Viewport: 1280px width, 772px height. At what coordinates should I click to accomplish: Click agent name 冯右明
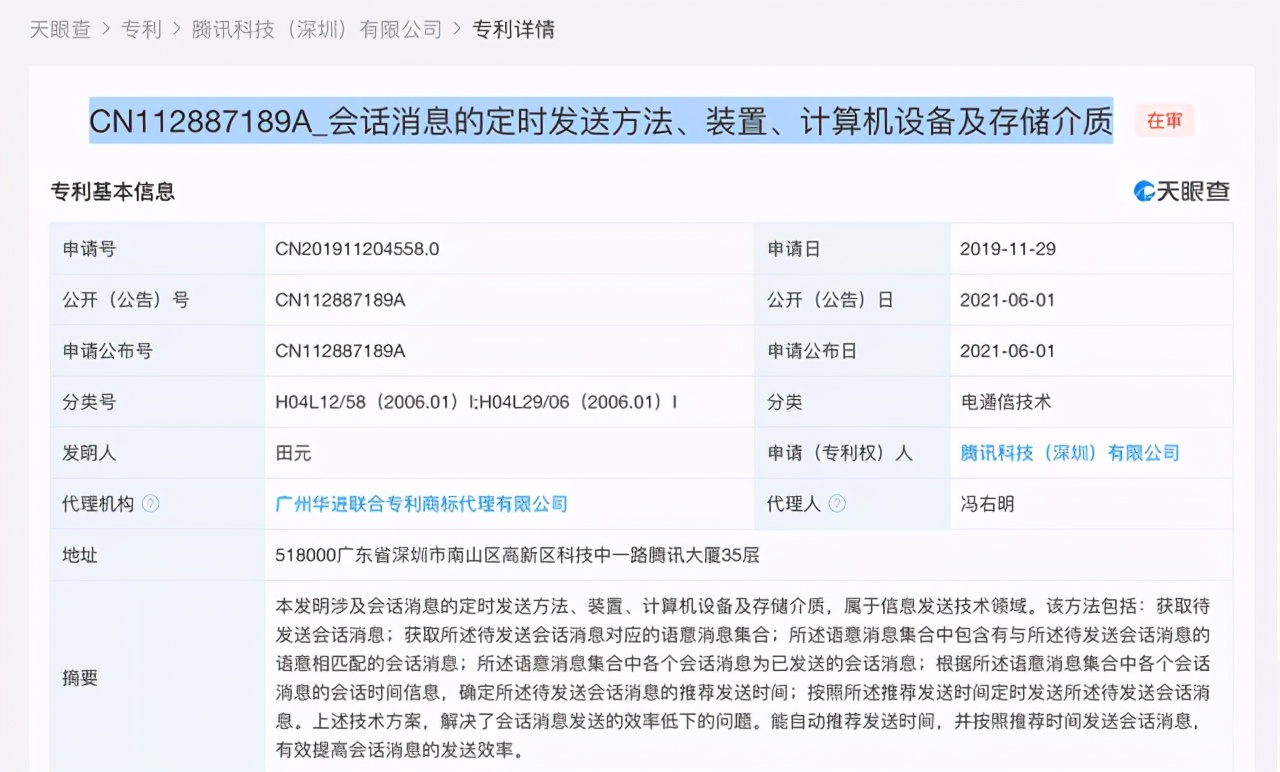[987, 504]
